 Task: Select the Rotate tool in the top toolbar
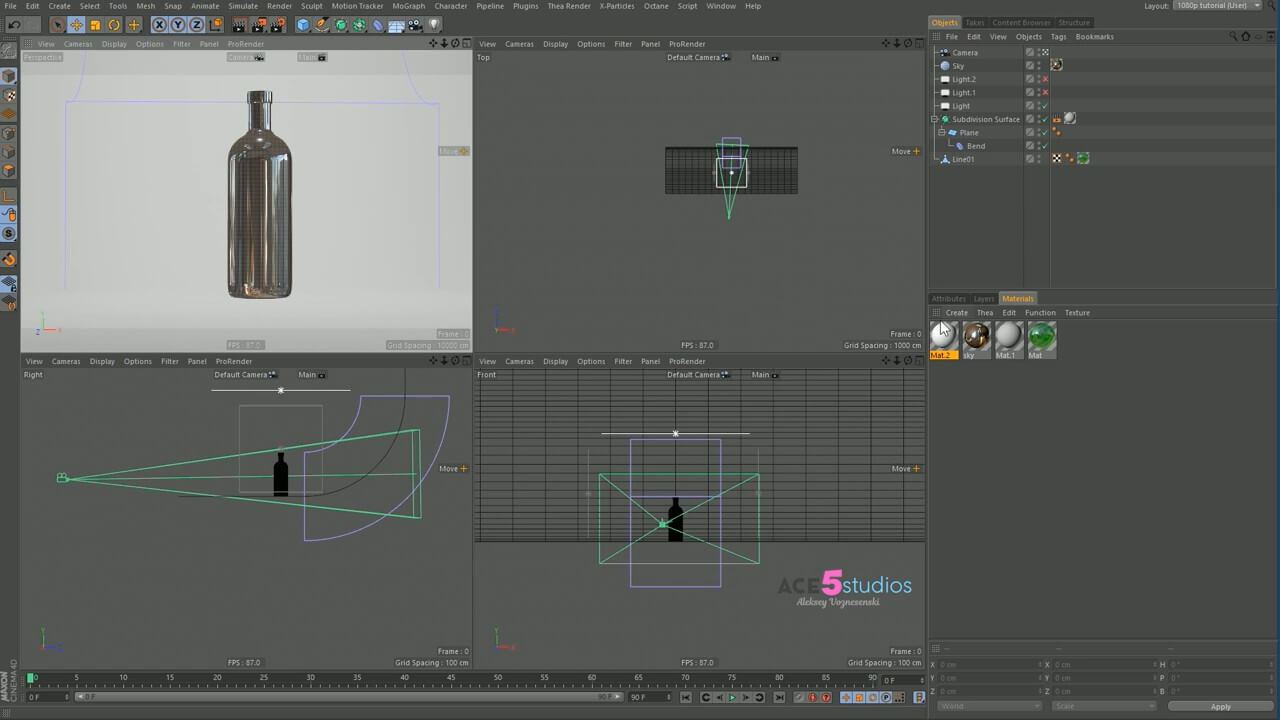(x=114, y=25)
